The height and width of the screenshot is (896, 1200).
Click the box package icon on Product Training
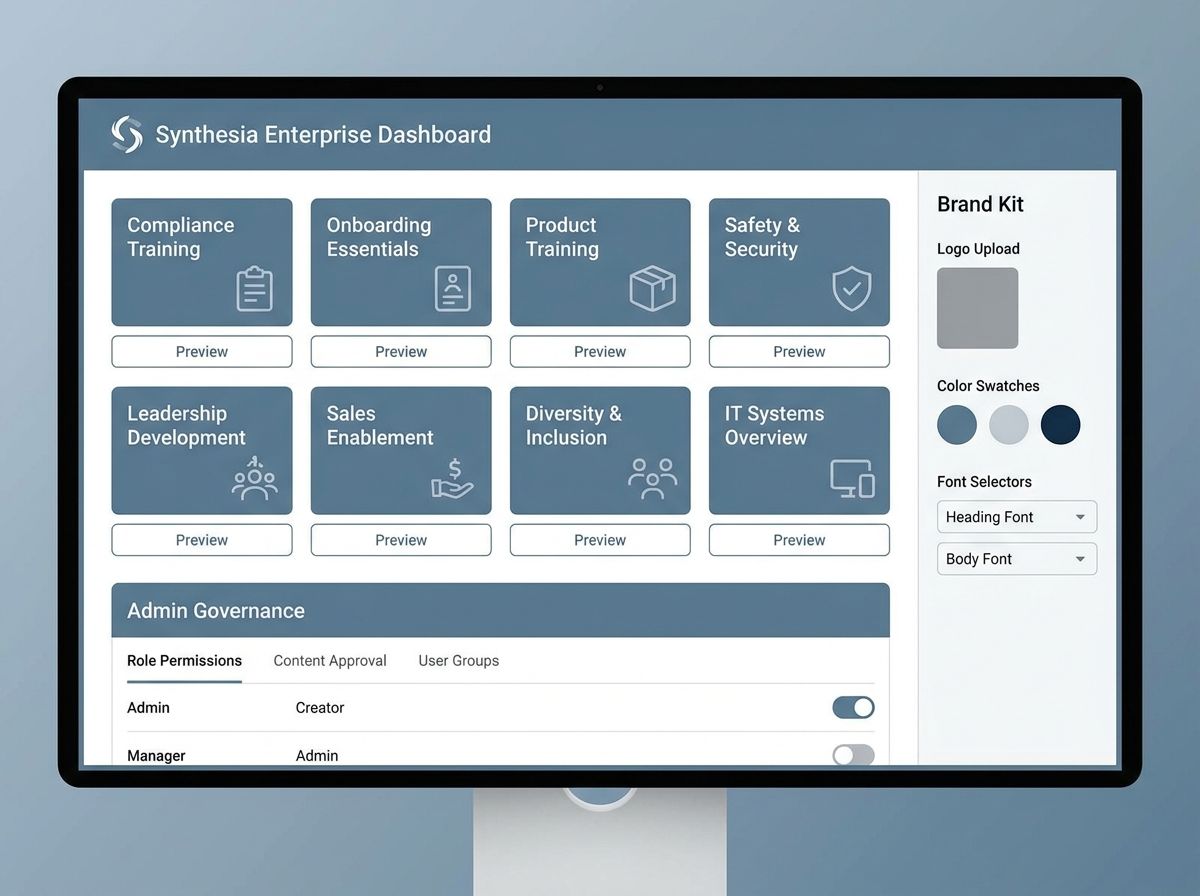(652, 288)
